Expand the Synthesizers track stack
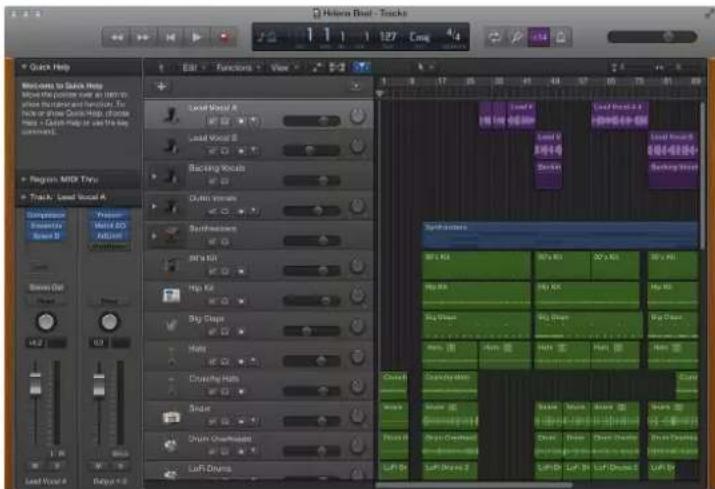 (154, 236)
